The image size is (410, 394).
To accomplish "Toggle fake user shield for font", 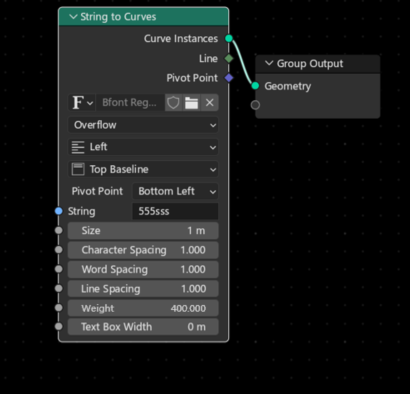I will tap(173, 102).
